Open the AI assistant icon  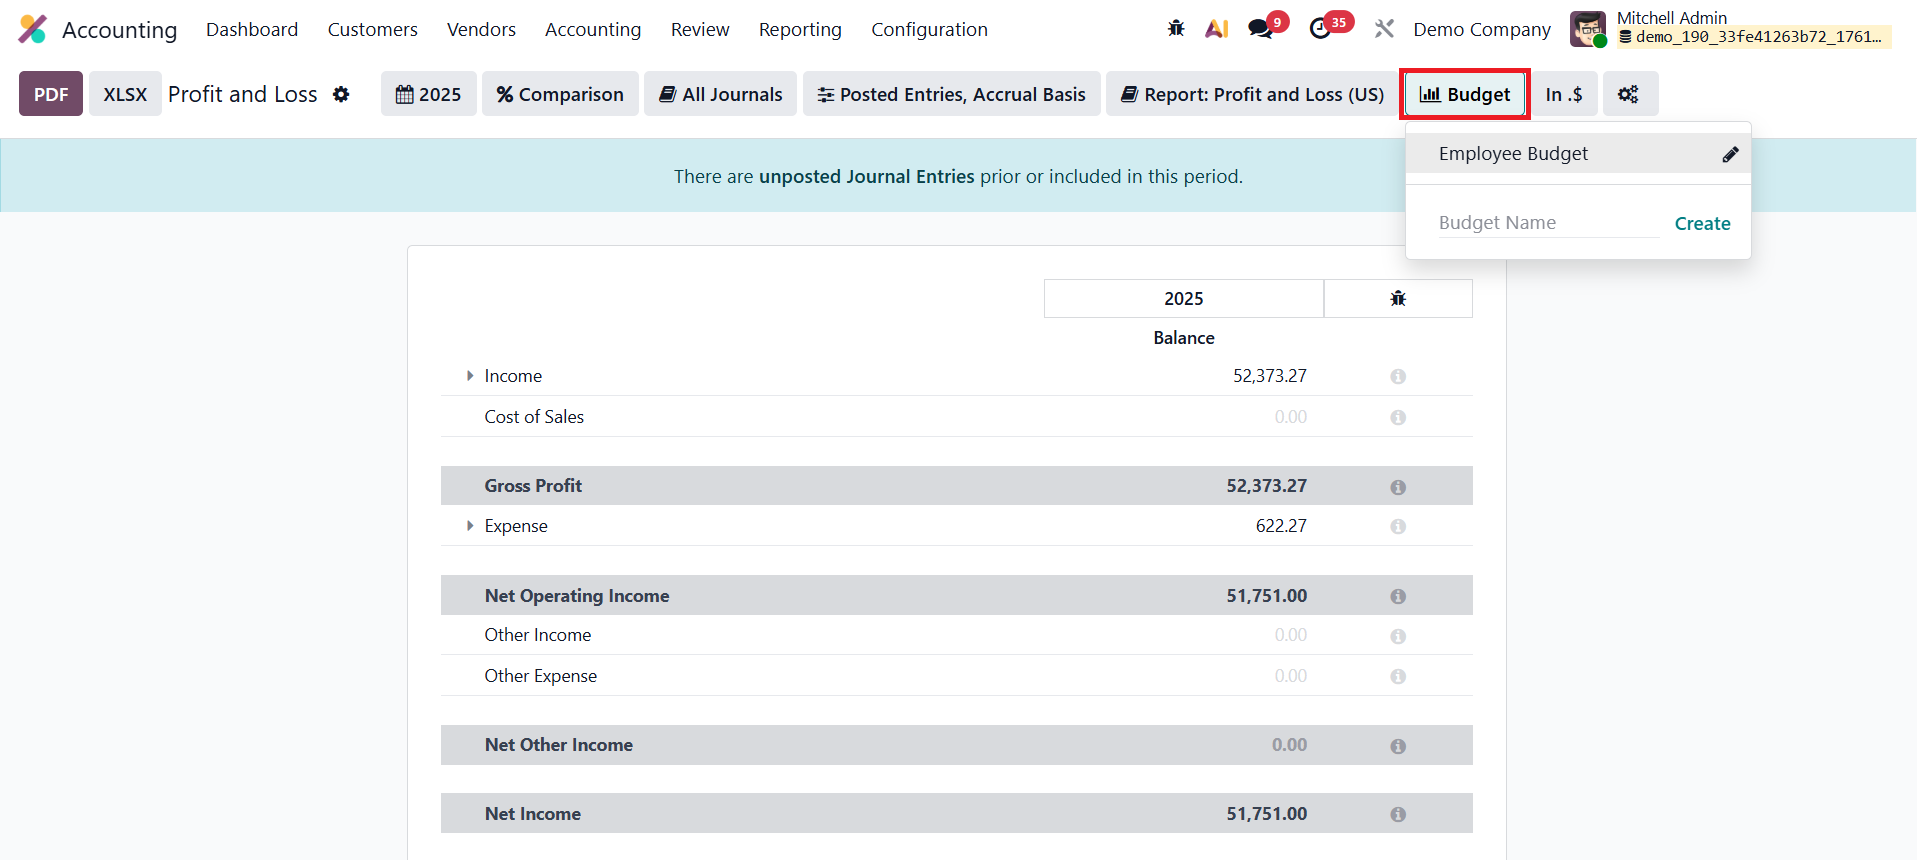click(1216, 29)
